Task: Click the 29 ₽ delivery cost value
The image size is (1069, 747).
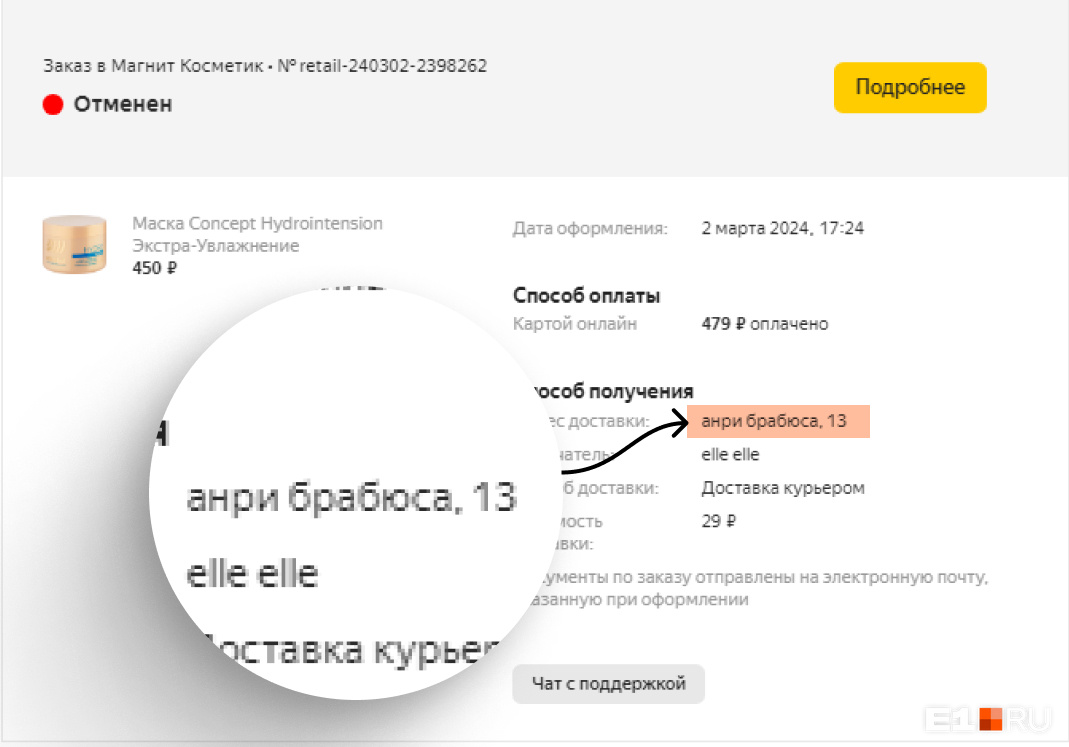Action: (x=719, y=521)
